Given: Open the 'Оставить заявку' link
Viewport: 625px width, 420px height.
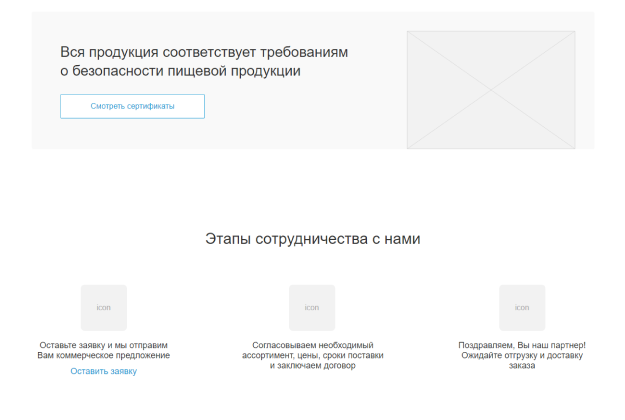Looking at the screenshot, I should click(103, 371).
